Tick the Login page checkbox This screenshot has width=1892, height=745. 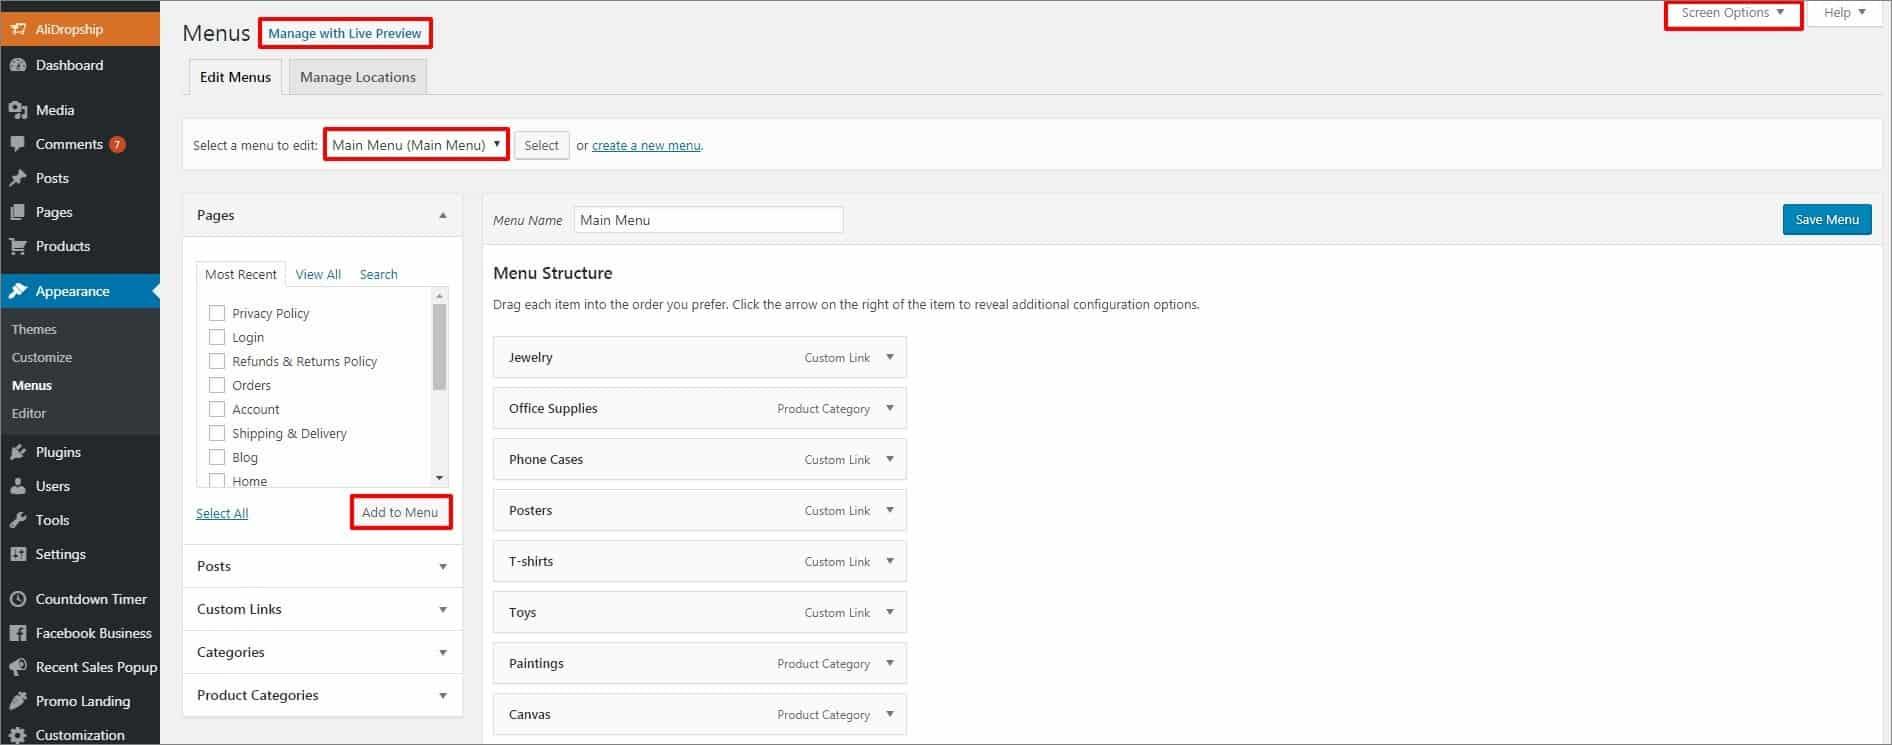point(217,337)
